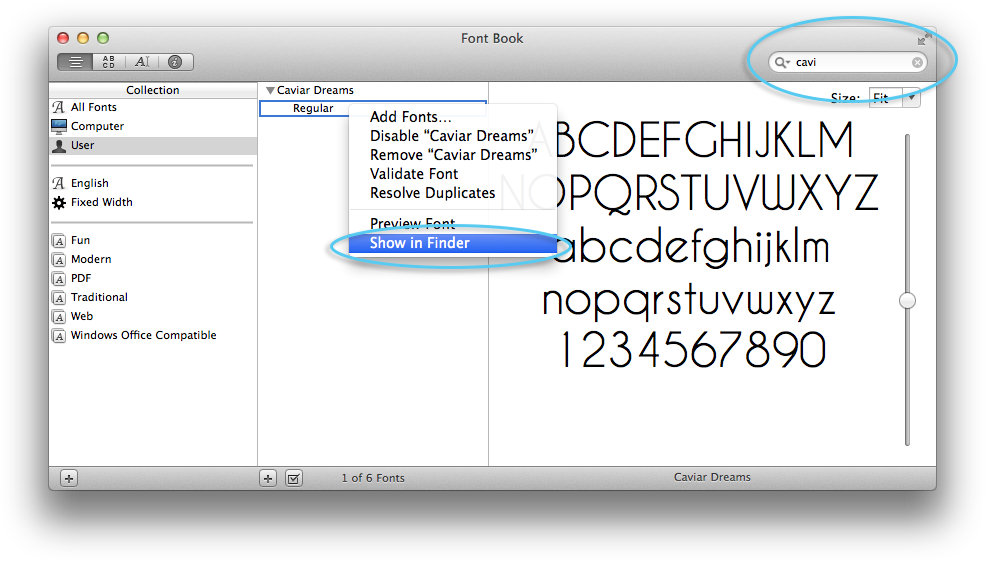
Task: Clear the search field text
Action: [917, 62]
